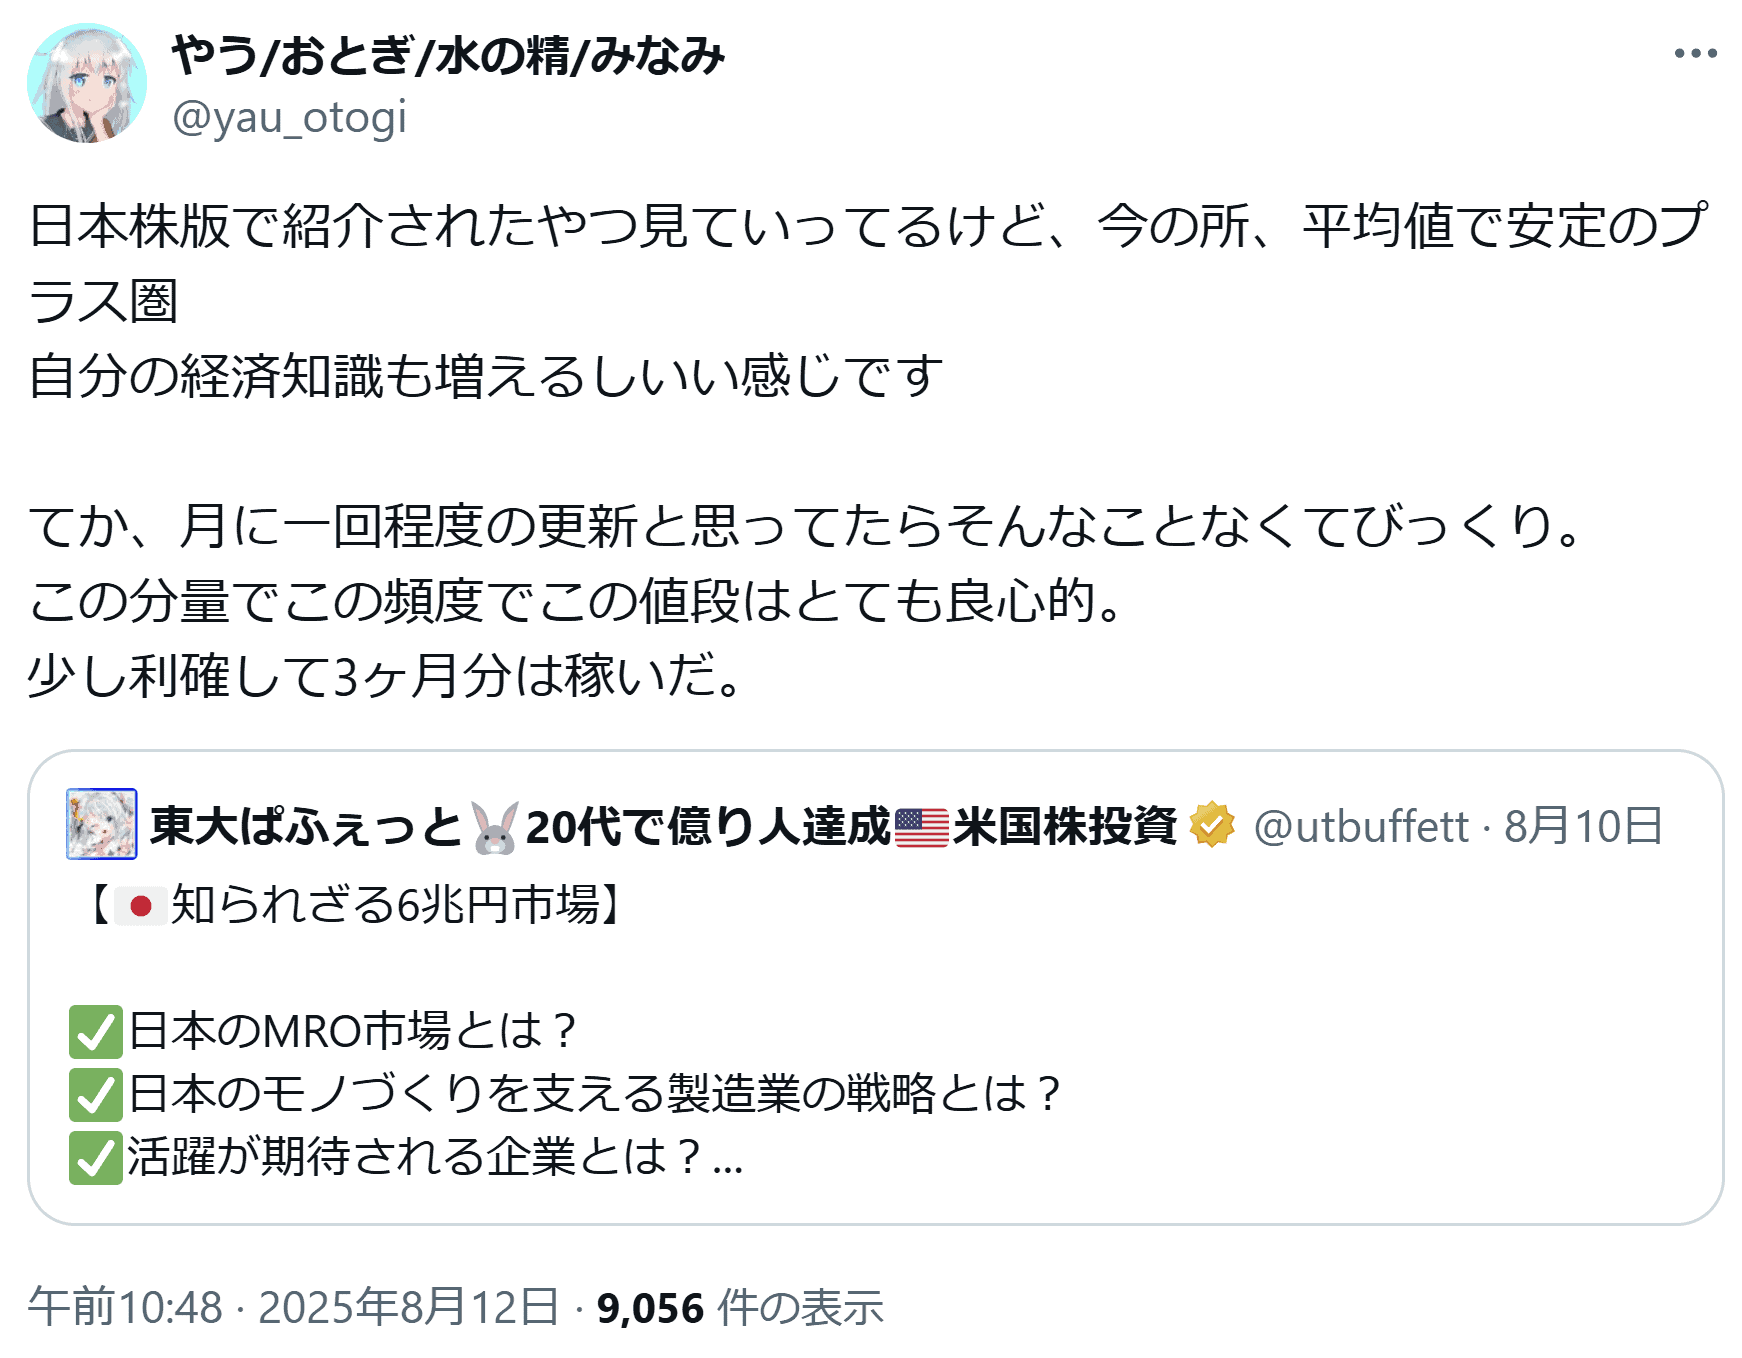
Task: Open the 知られざる6兆円市場 quoted headline
Action: pyautogui.click(x=383, y=906)
